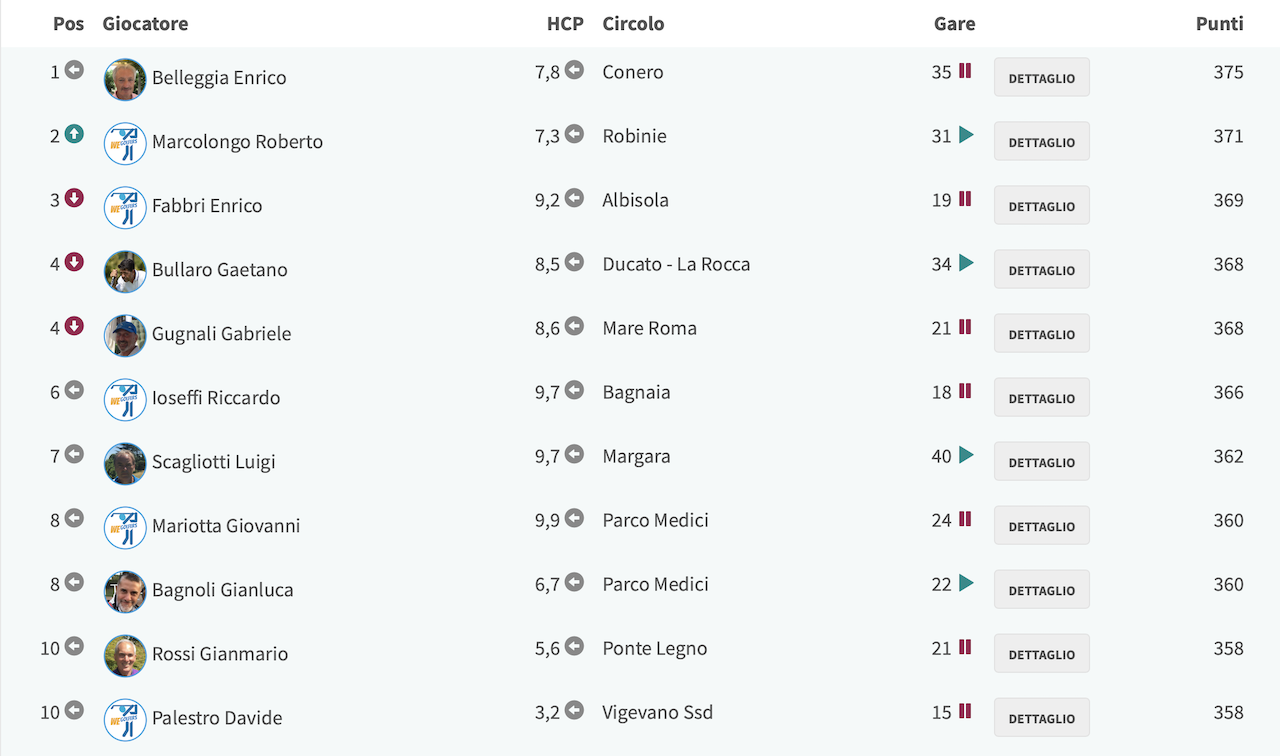Click the red down-arrow next to Fabbri Enrico's position
The width and height of the screenshot is (1280, 756).
(74, 198)
